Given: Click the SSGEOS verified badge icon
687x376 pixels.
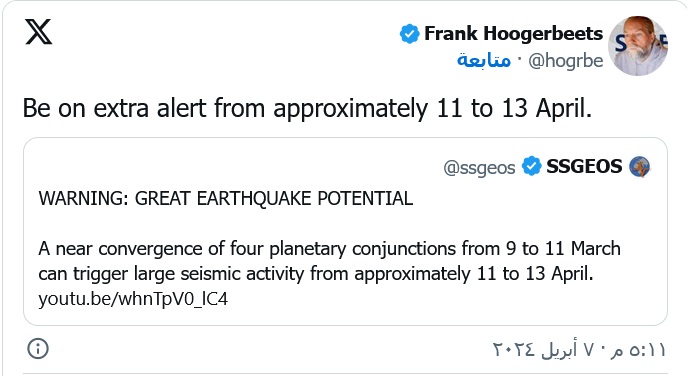Looking at the screenshot, I should pos(531,166).
